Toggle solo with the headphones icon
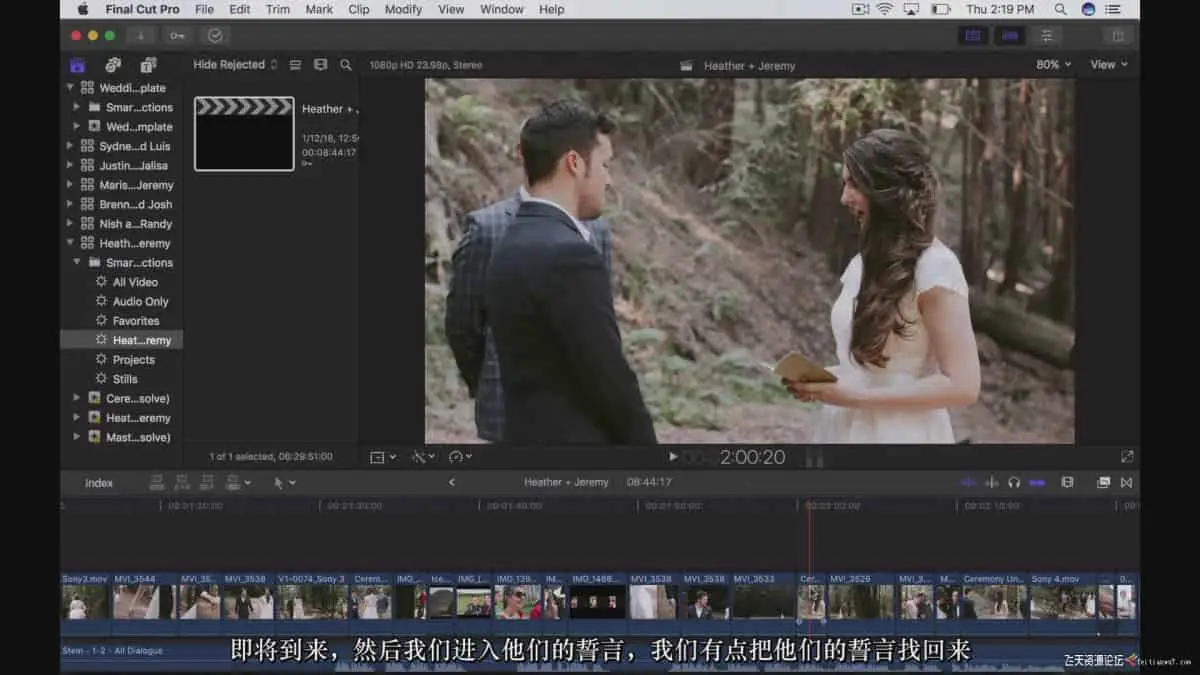 pyautogui.click(x=1014, y=483)
